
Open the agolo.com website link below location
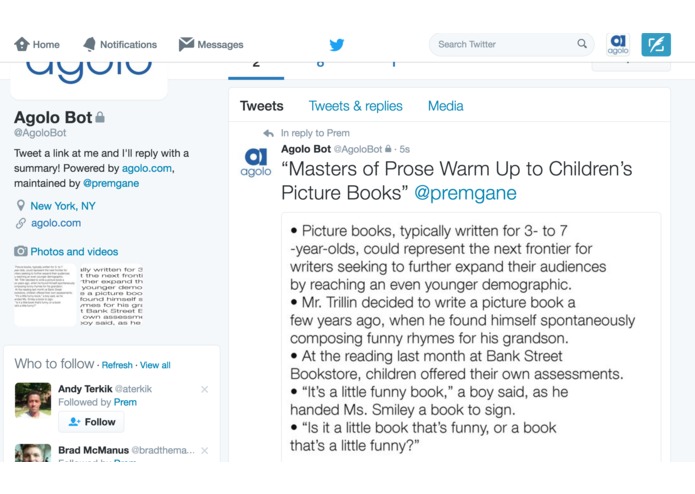[x=56, y=223]
